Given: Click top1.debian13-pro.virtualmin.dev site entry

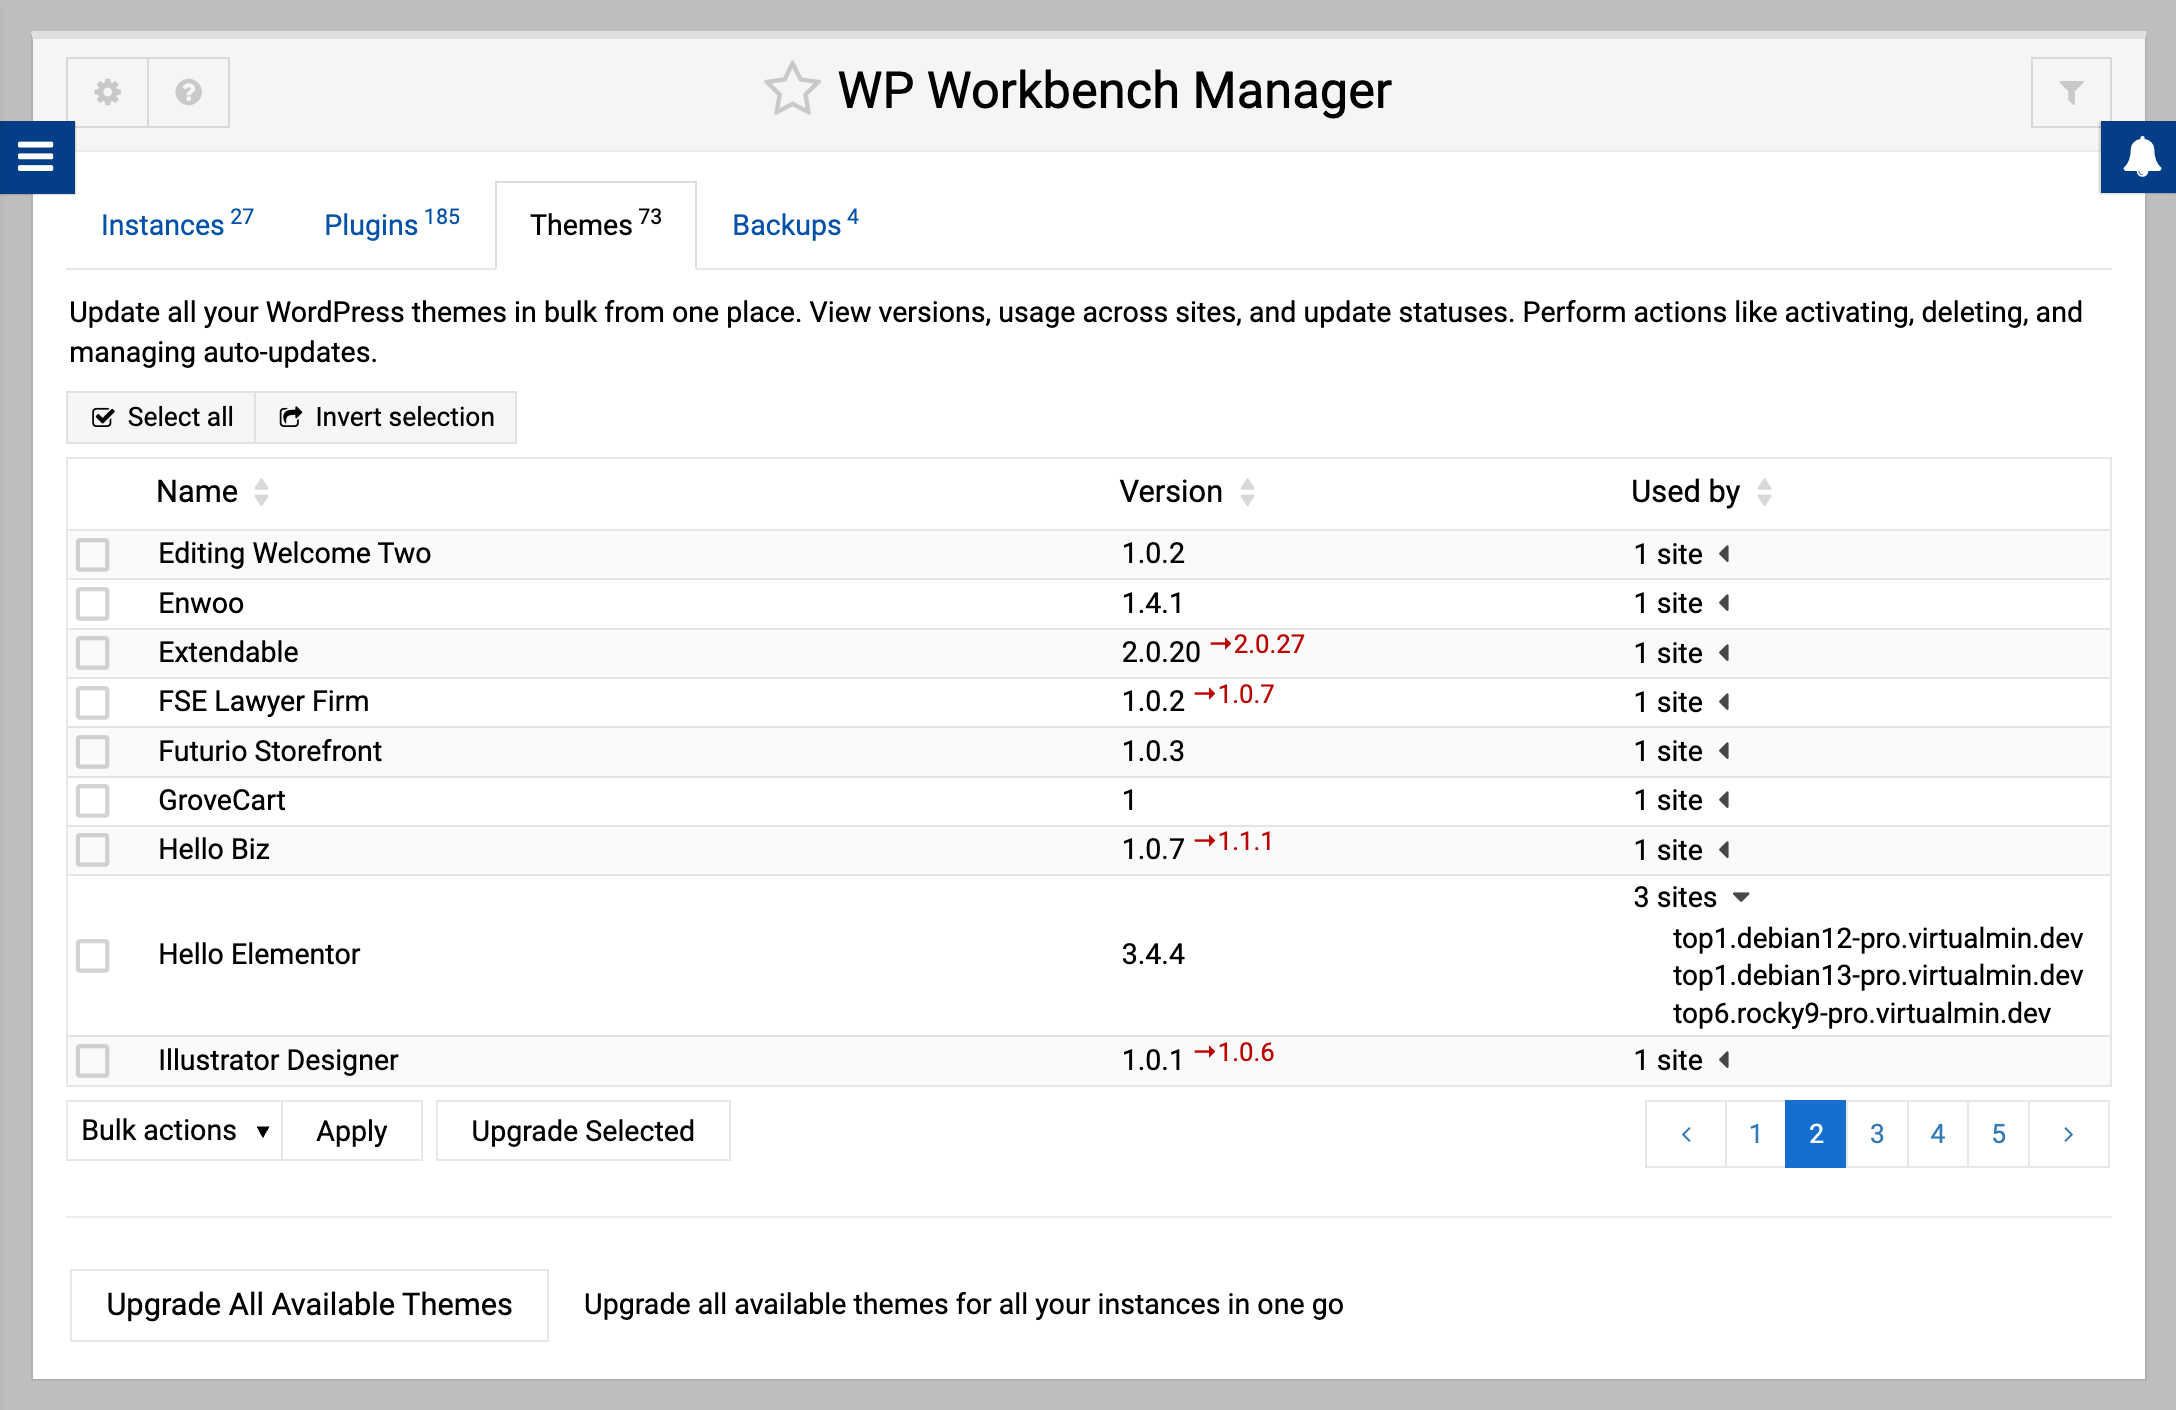Looking at the screenshot, I should coord(1877,975).
